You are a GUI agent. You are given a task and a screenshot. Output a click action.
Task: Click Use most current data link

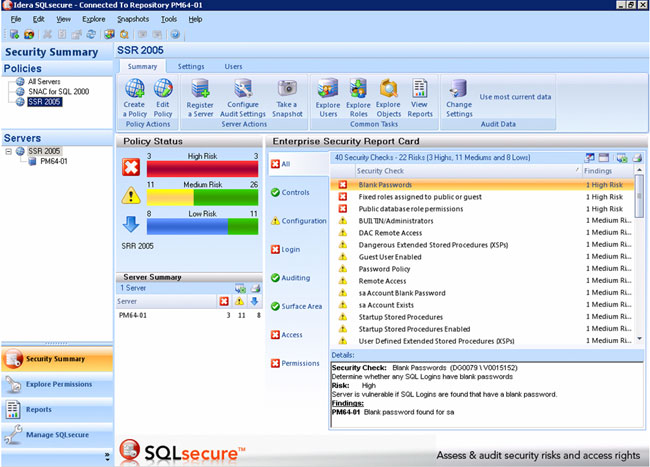(x=515, y=97)
